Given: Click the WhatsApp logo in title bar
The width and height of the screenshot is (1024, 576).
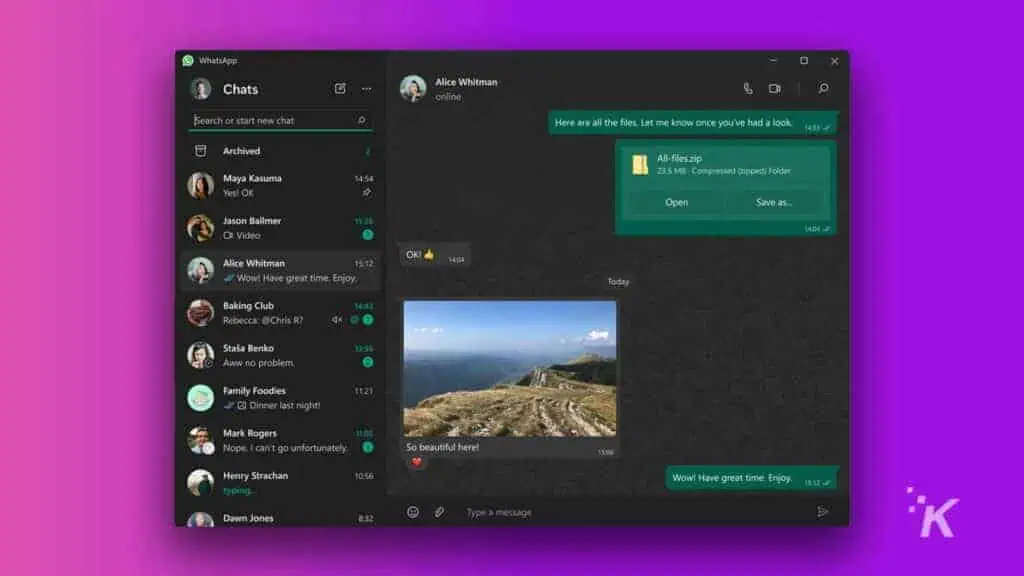Looking at the screenshot, I should (x=188, y=60).
